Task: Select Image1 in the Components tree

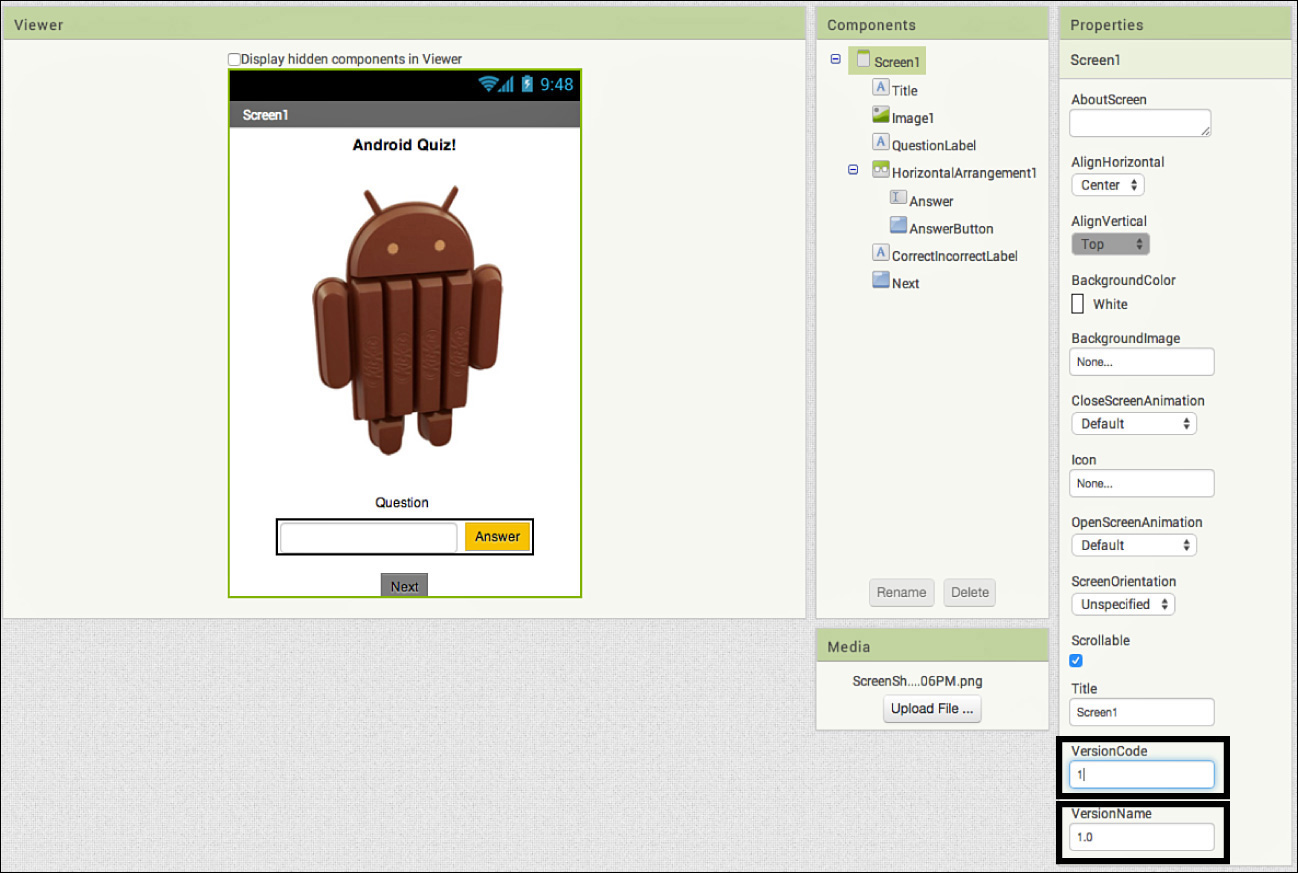Action: click(x=913, y=118)
